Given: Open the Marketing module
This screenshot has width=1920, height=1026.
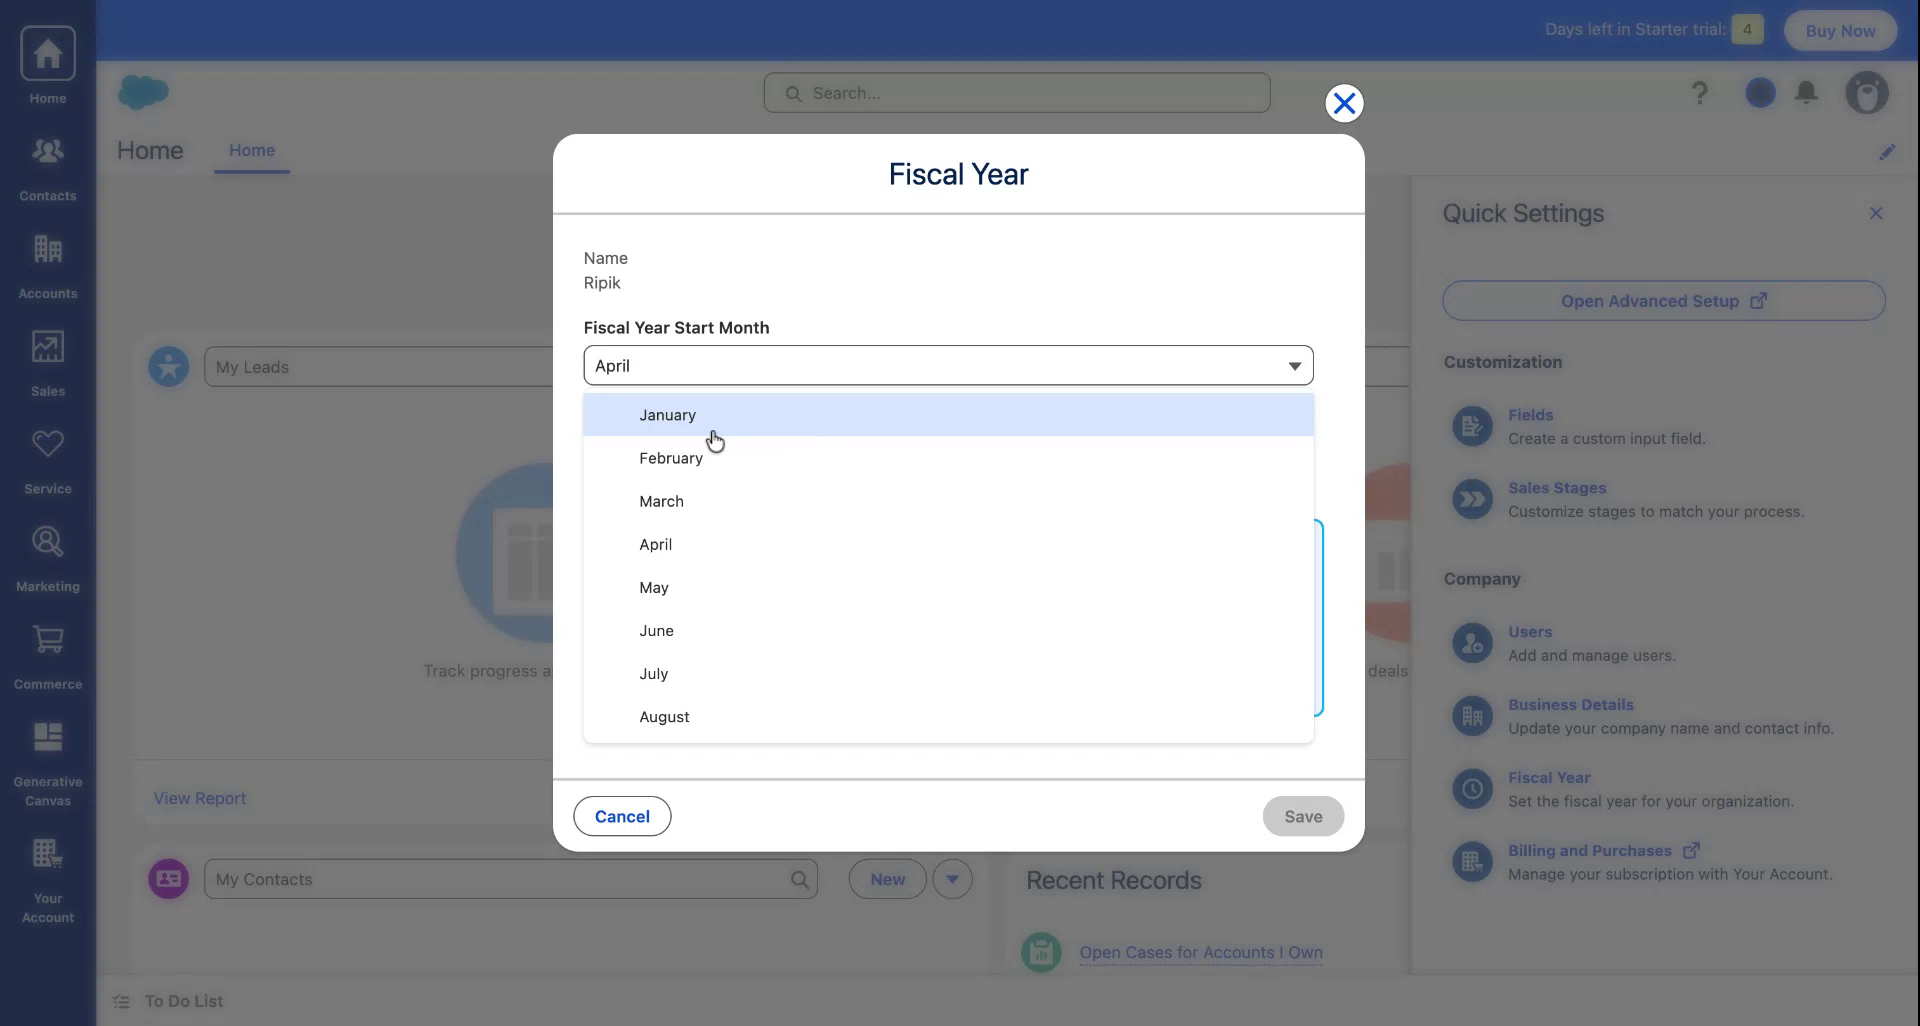Looking at the screenshot, I should point(47,555).
